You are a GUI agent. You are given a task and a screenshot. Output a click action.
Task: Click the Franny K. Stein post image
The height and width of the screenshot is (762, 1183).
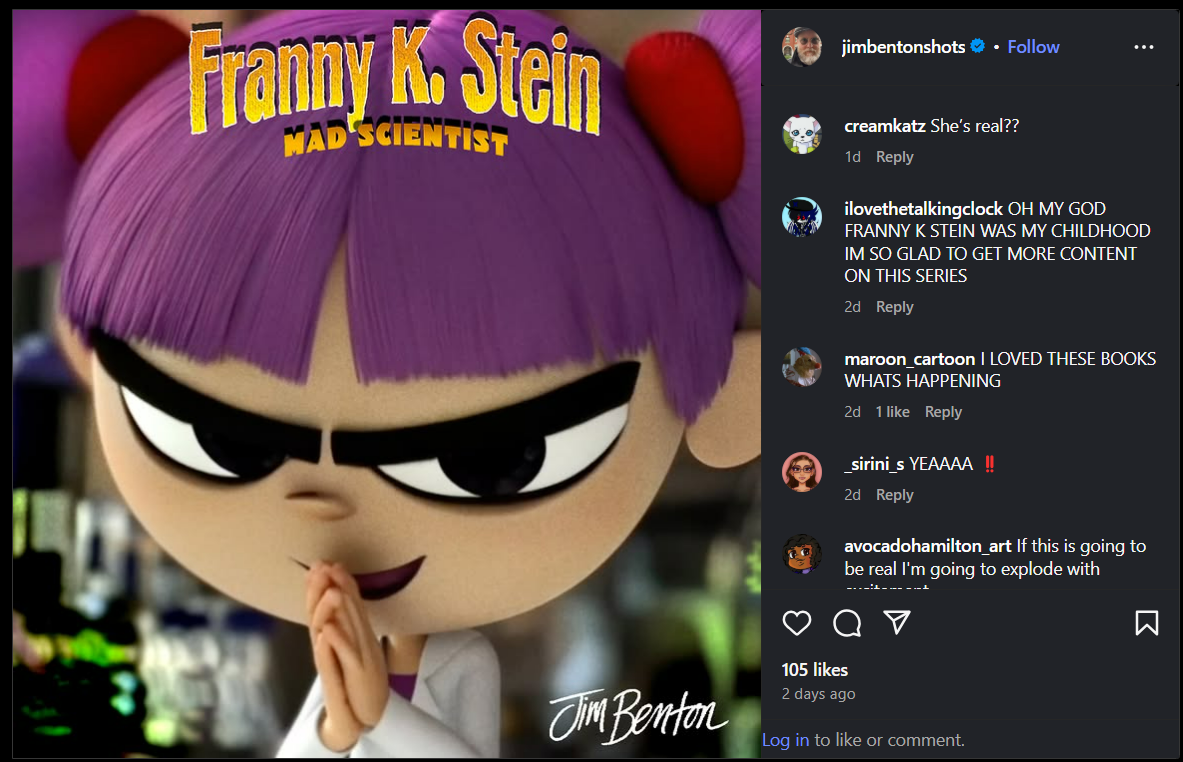pyautogui.click(x=386, y=383)
